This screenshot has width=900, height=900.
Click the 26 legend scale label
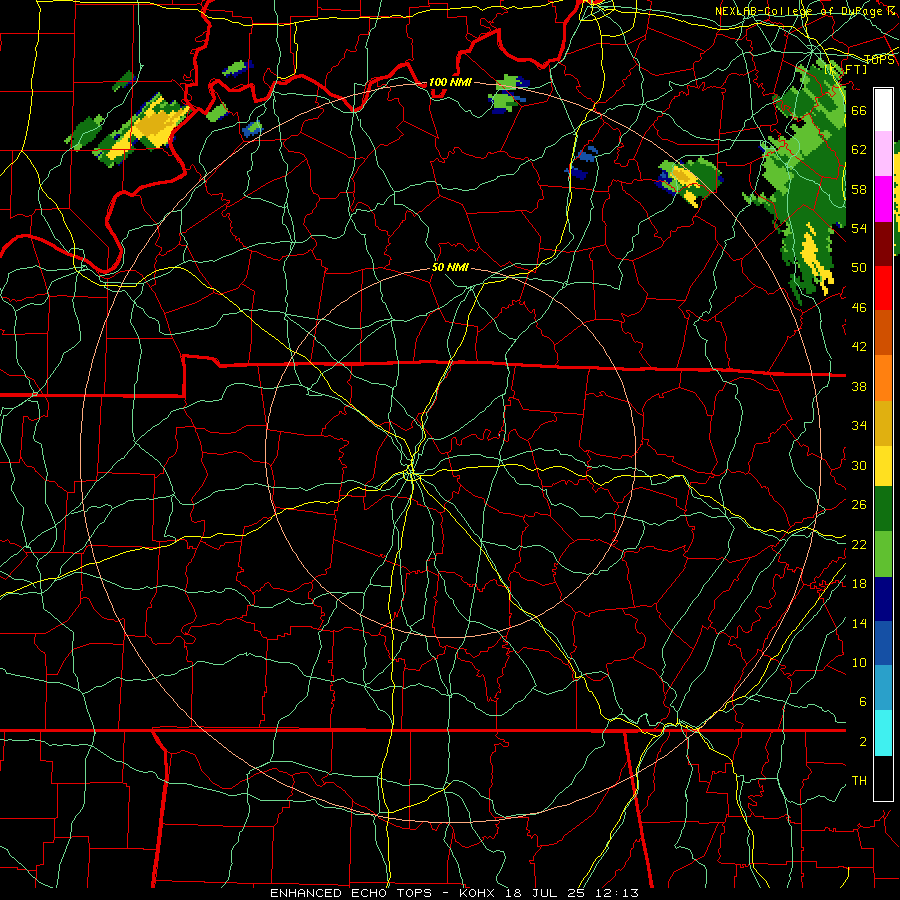pyautogui.click(x=859, y=505)
